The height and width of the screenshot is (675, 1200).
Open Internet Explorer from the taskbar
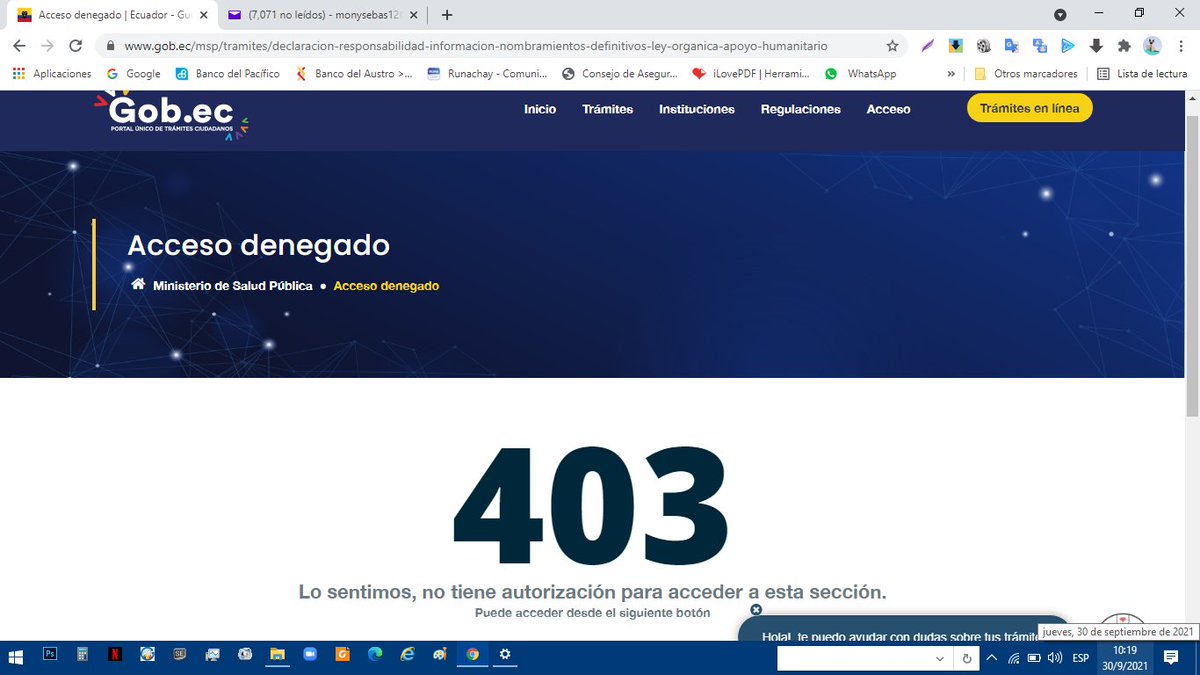407,655
